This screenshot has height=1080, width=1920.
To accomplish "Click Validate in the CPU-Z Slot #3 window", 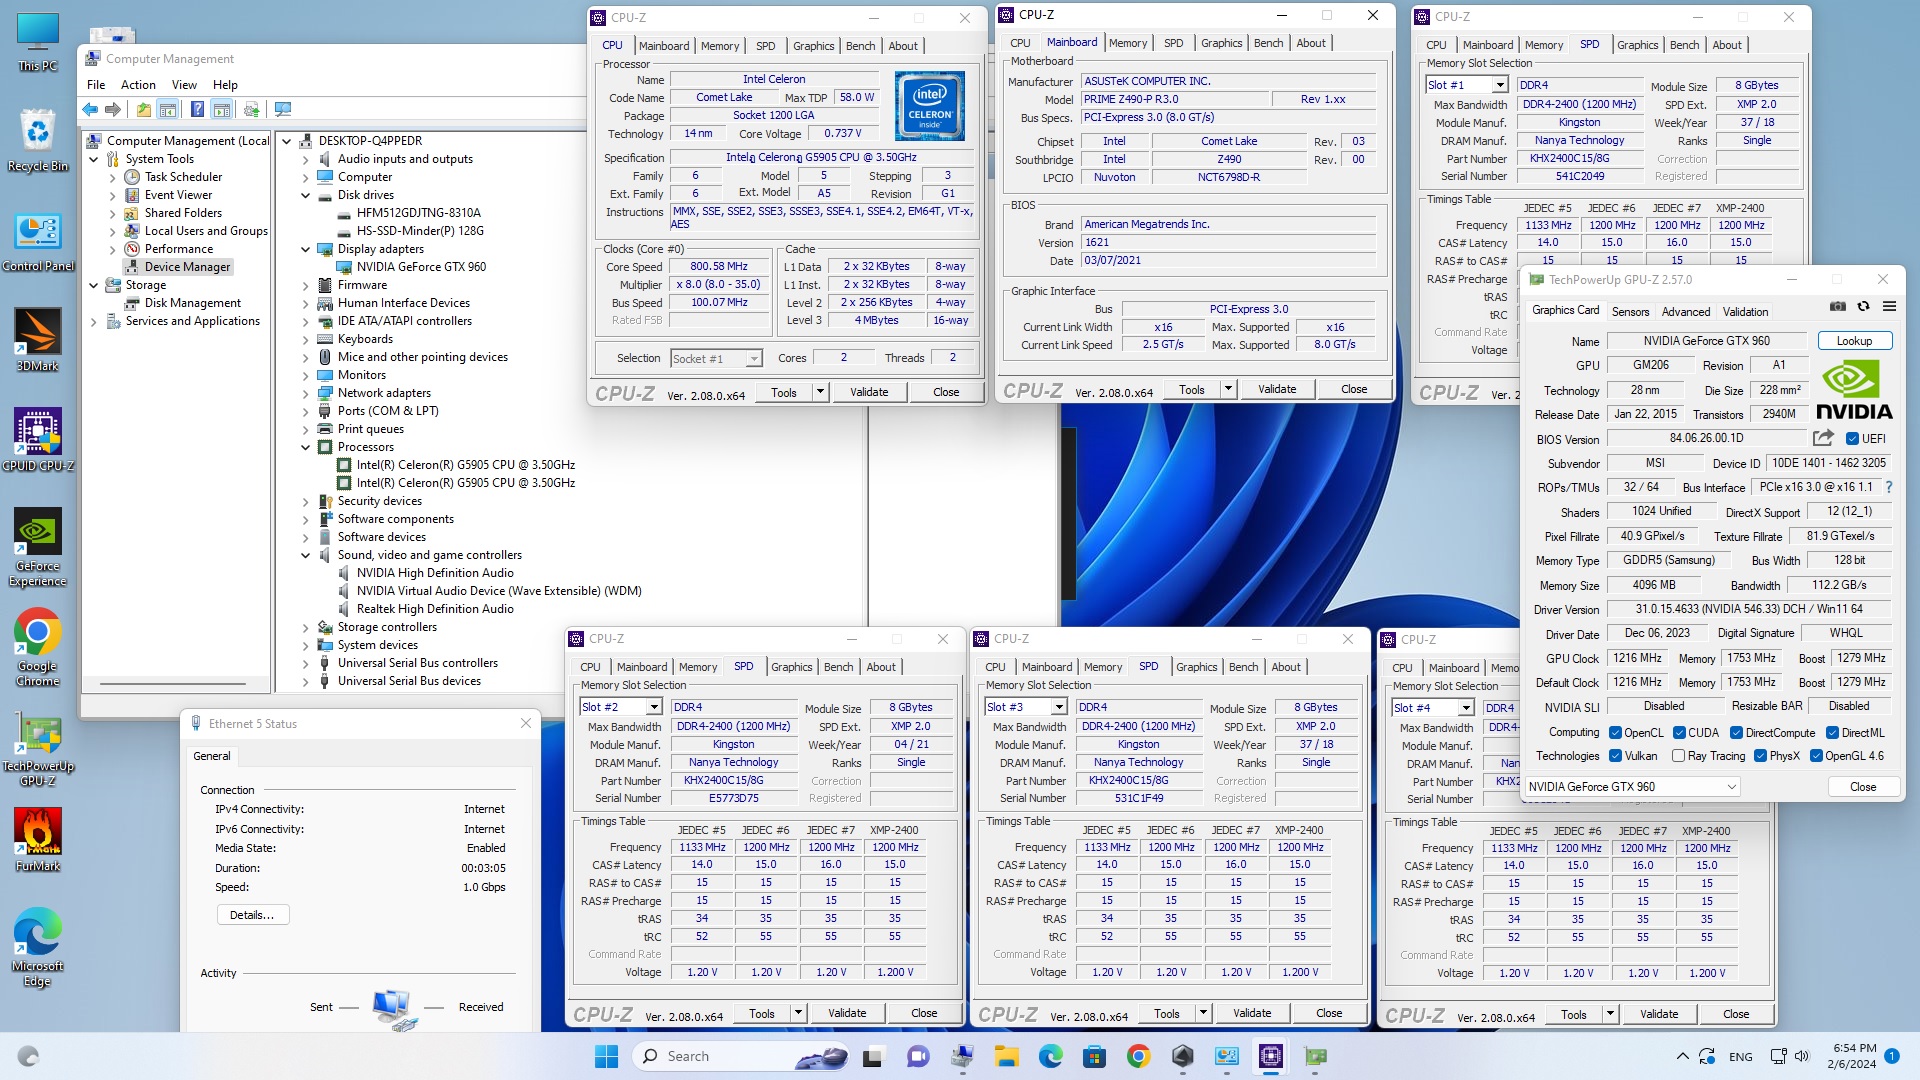I will (1252, 1013).
